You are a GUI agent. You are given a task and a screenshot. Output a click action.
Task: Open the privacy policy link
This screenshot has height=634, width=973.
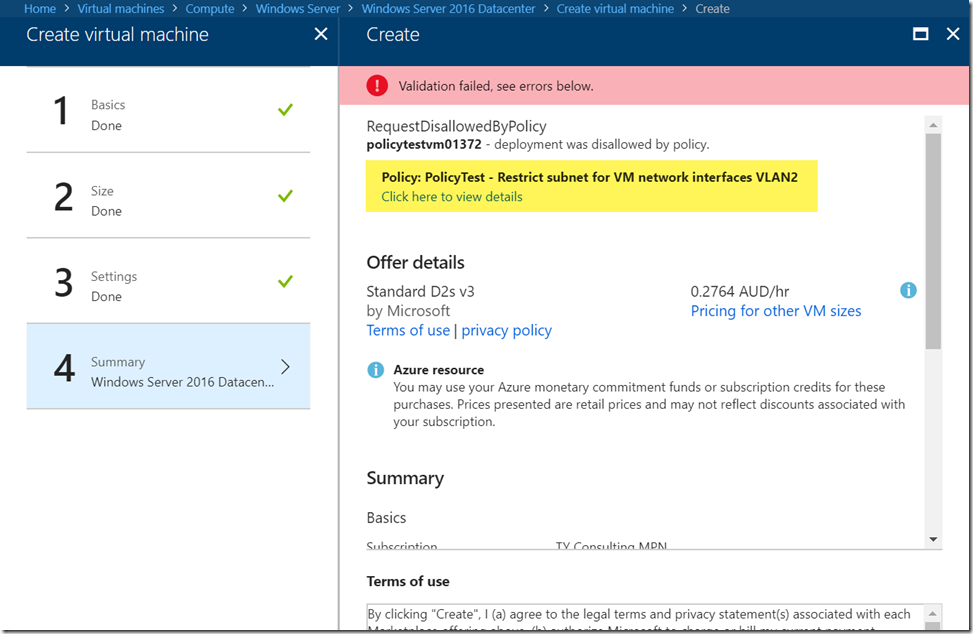pos(506,331)
